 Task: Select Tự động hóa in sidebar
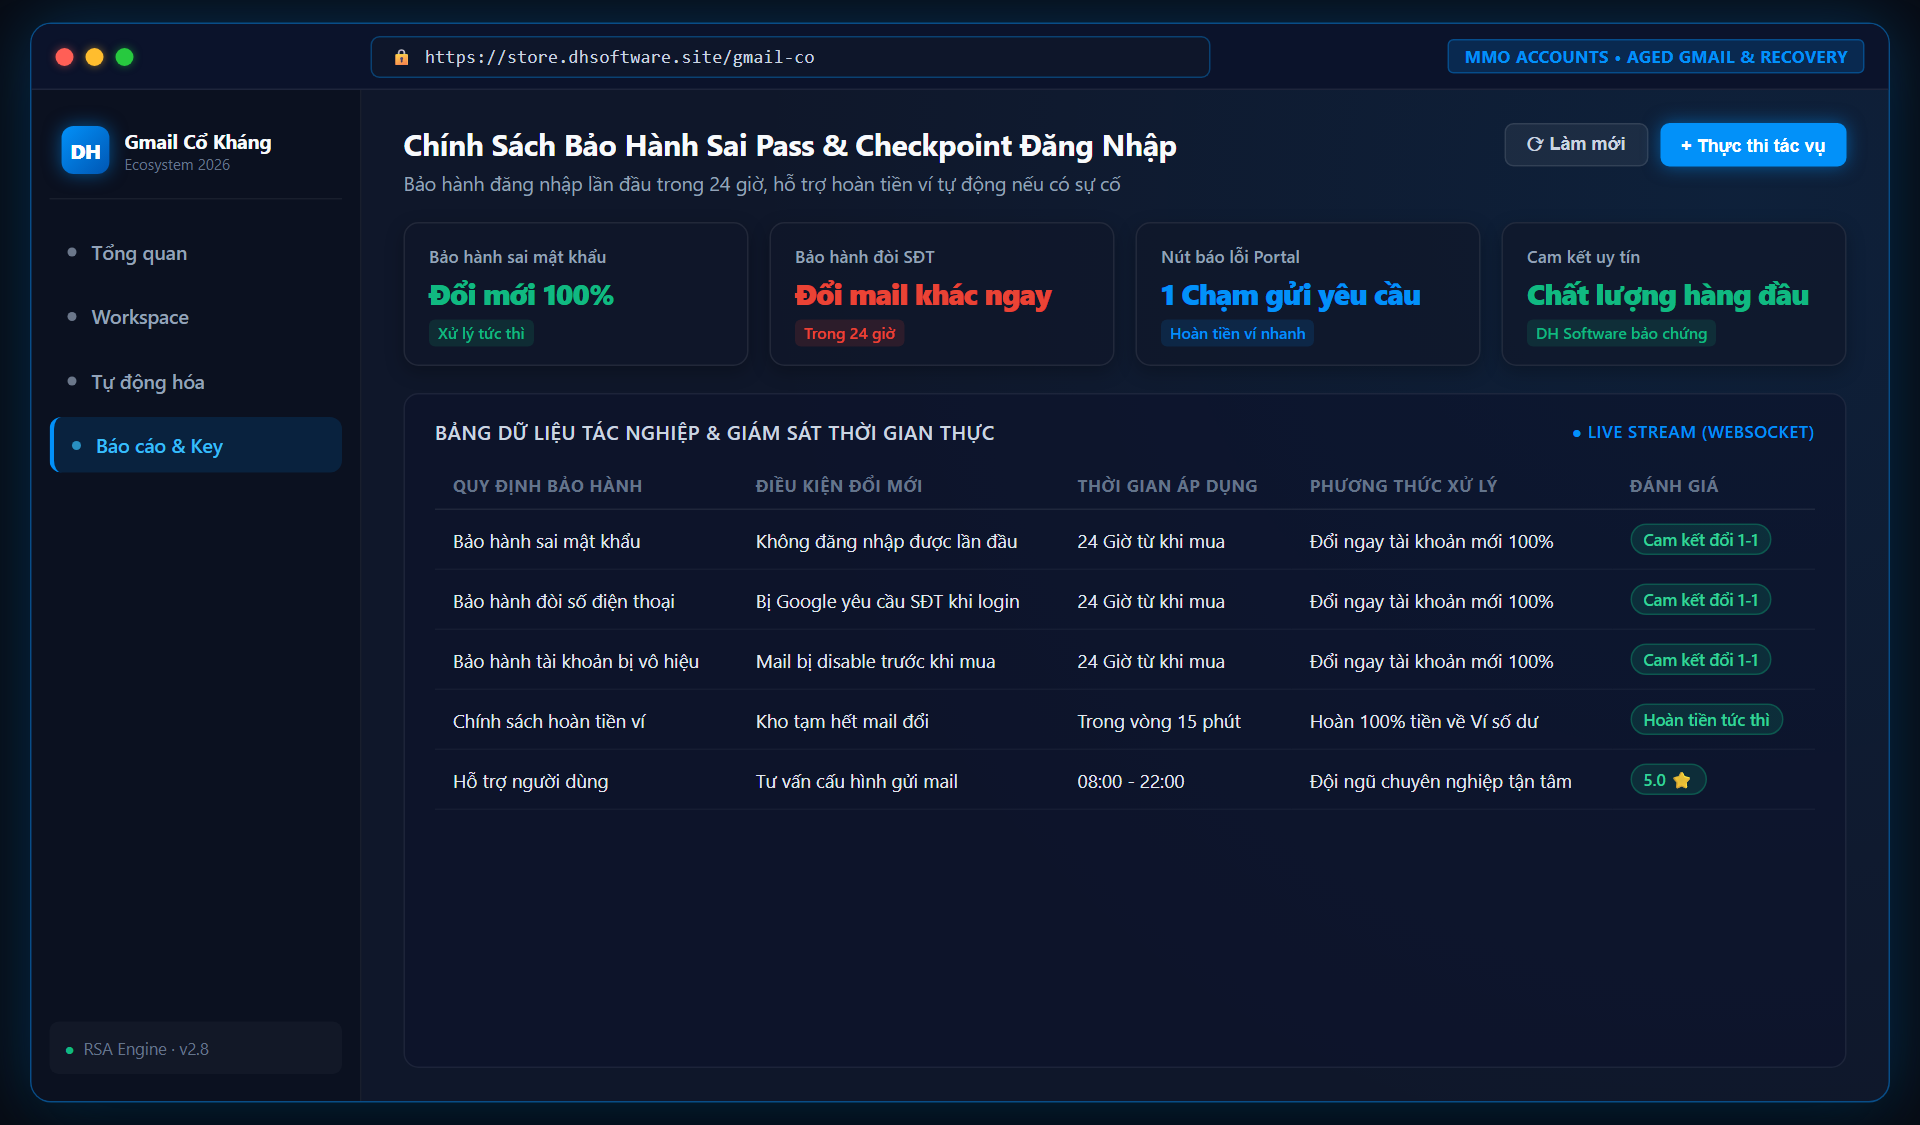[x=196, y=382]
